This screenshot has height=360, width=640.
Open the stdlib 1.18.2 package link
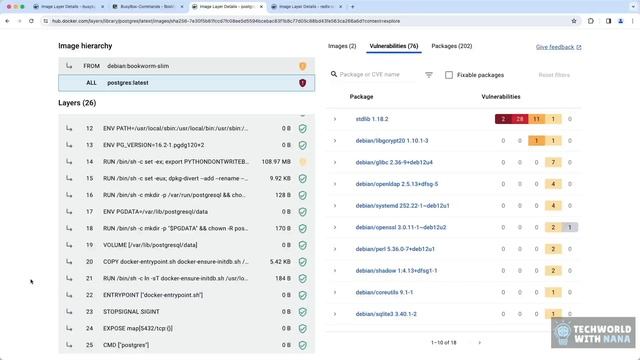point(372,119)
